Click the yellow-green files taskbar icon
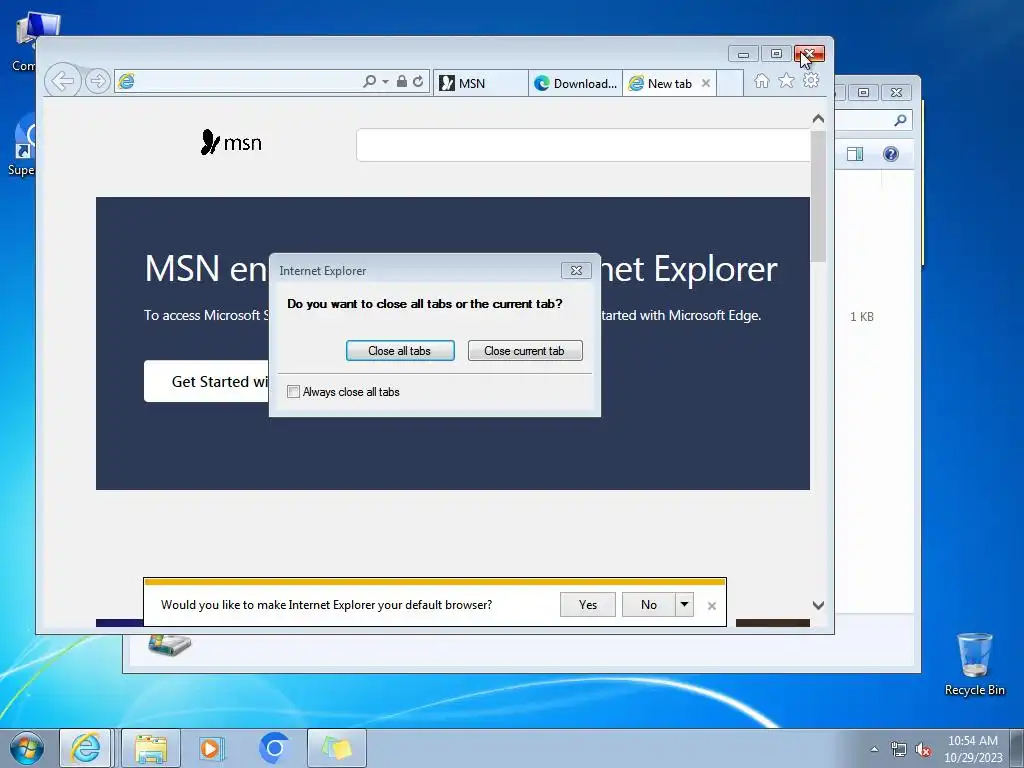This screenshot has height=768, width=1024. click(337, 748)
